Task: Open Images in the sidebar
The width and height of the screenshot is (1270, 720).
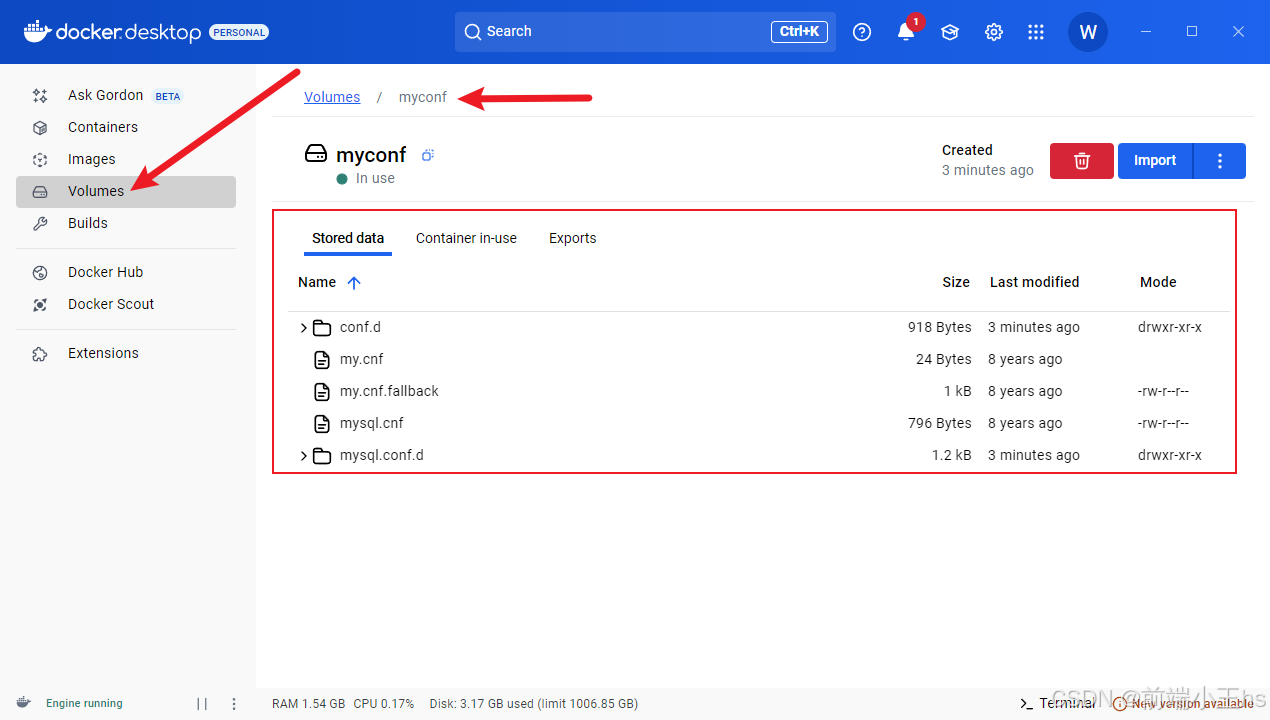Action: [126, 160]
